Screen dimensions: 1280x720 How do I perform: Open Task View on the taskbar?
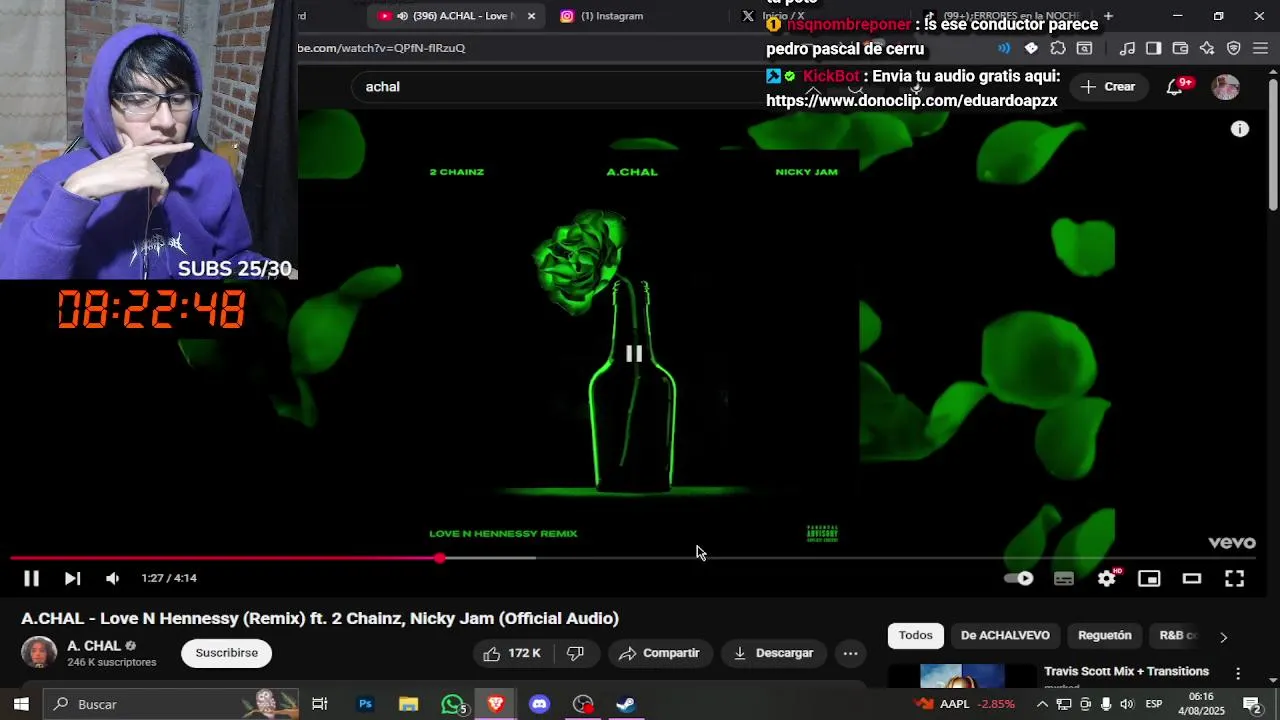320,704
